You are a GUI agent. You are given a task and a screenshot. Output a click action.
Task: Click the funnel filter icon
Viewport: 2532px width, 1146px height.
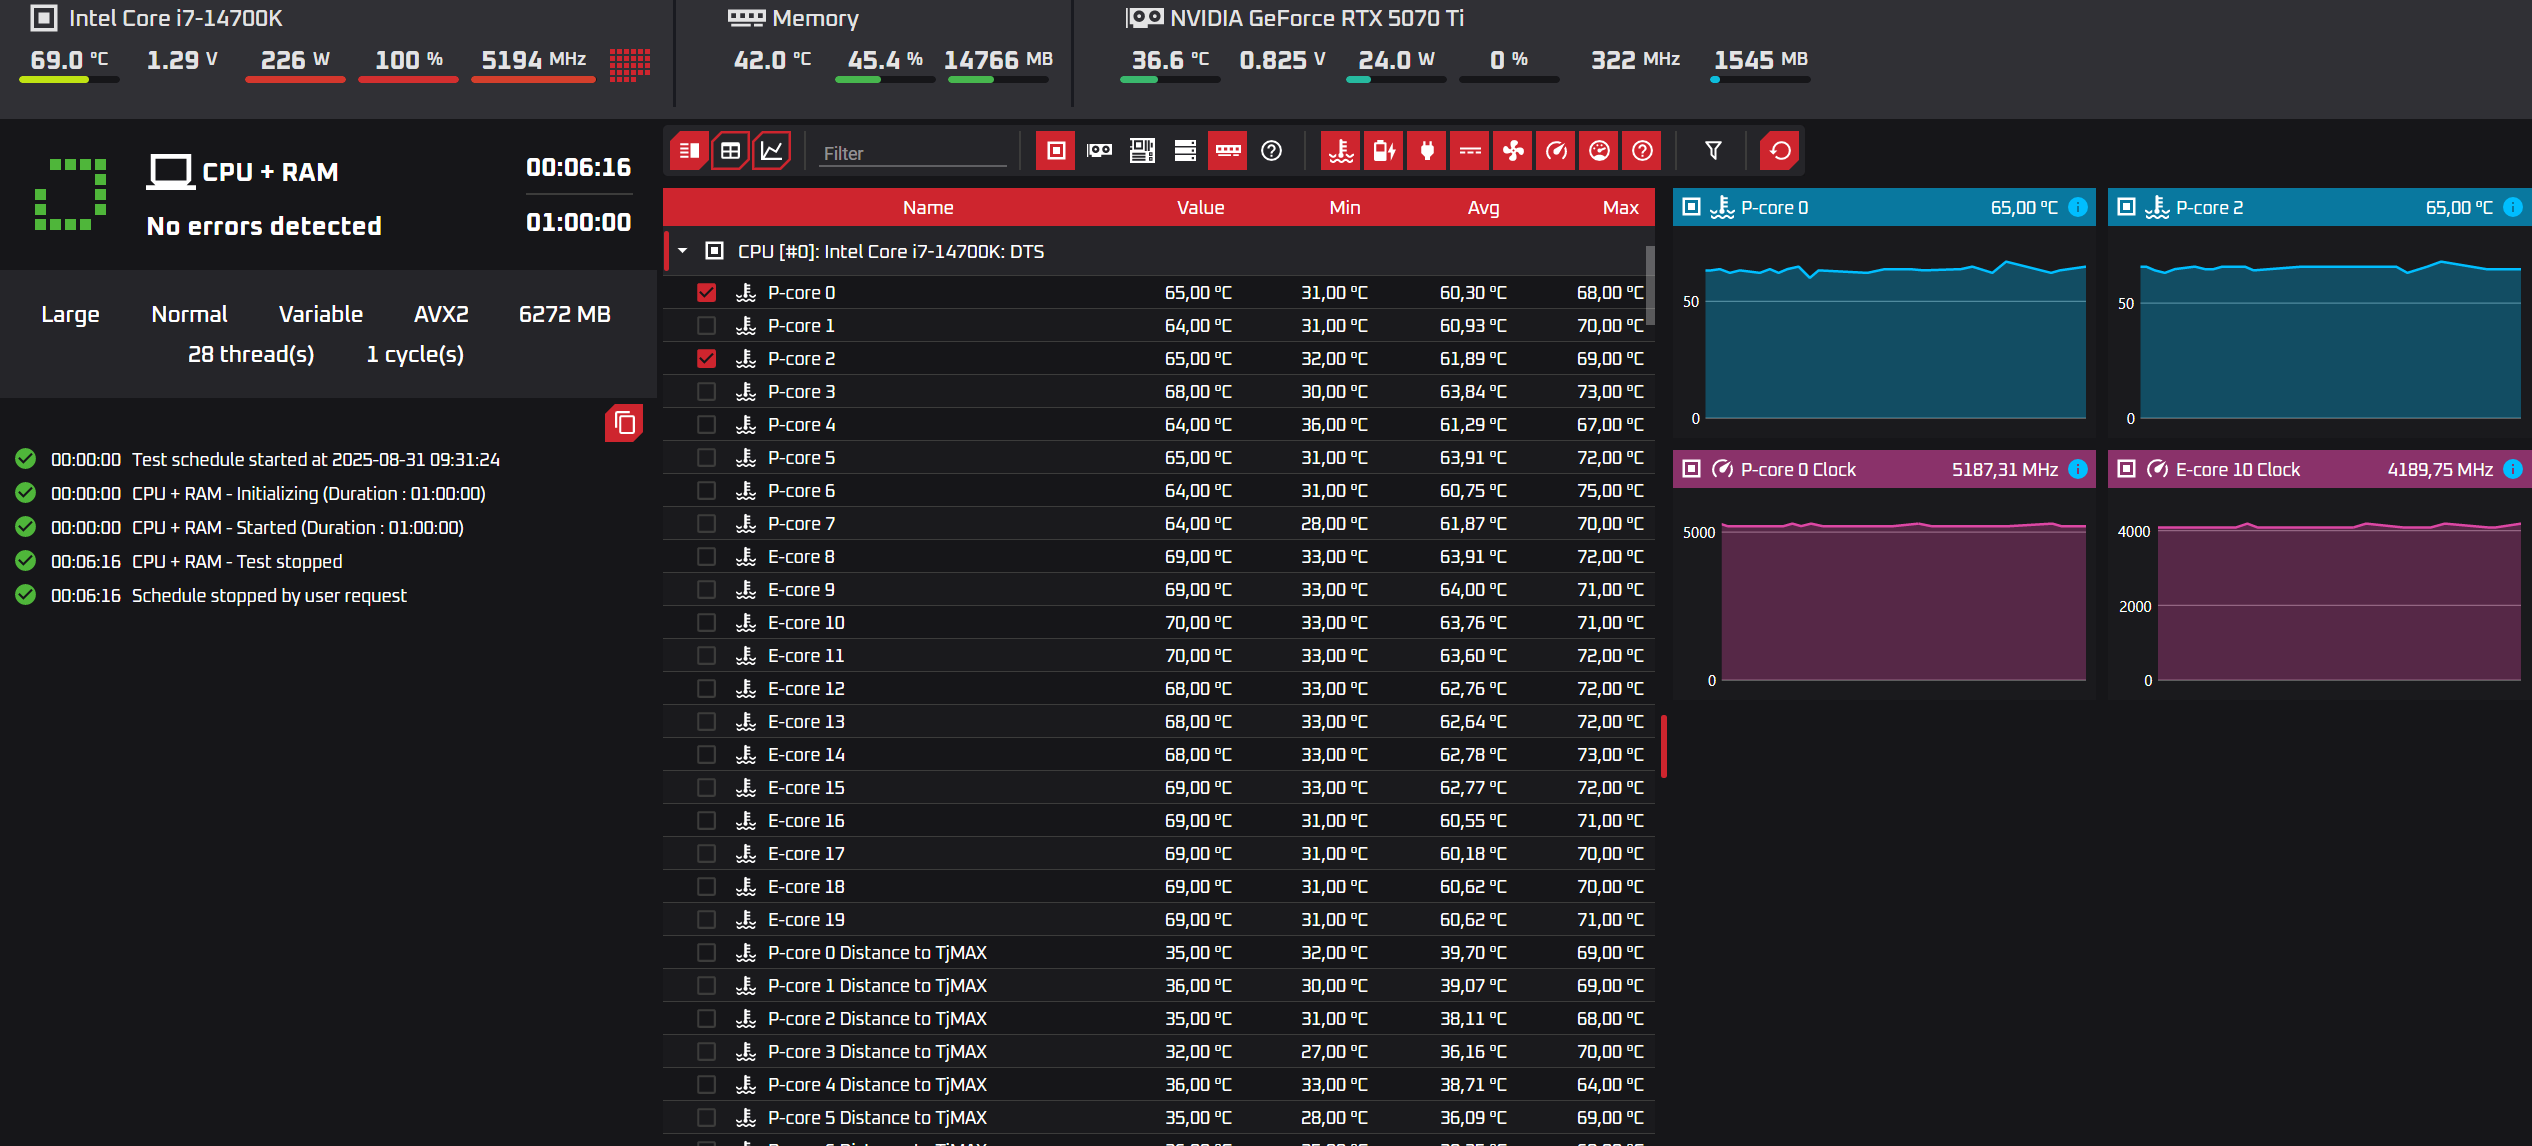[1713, 151]
